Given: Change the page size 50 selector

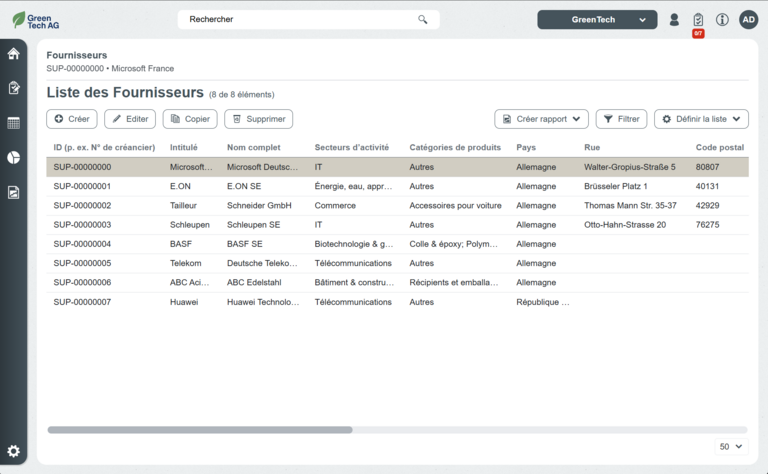Looking at the screenshot, I should pyautogui.click(x=731, y=447).
